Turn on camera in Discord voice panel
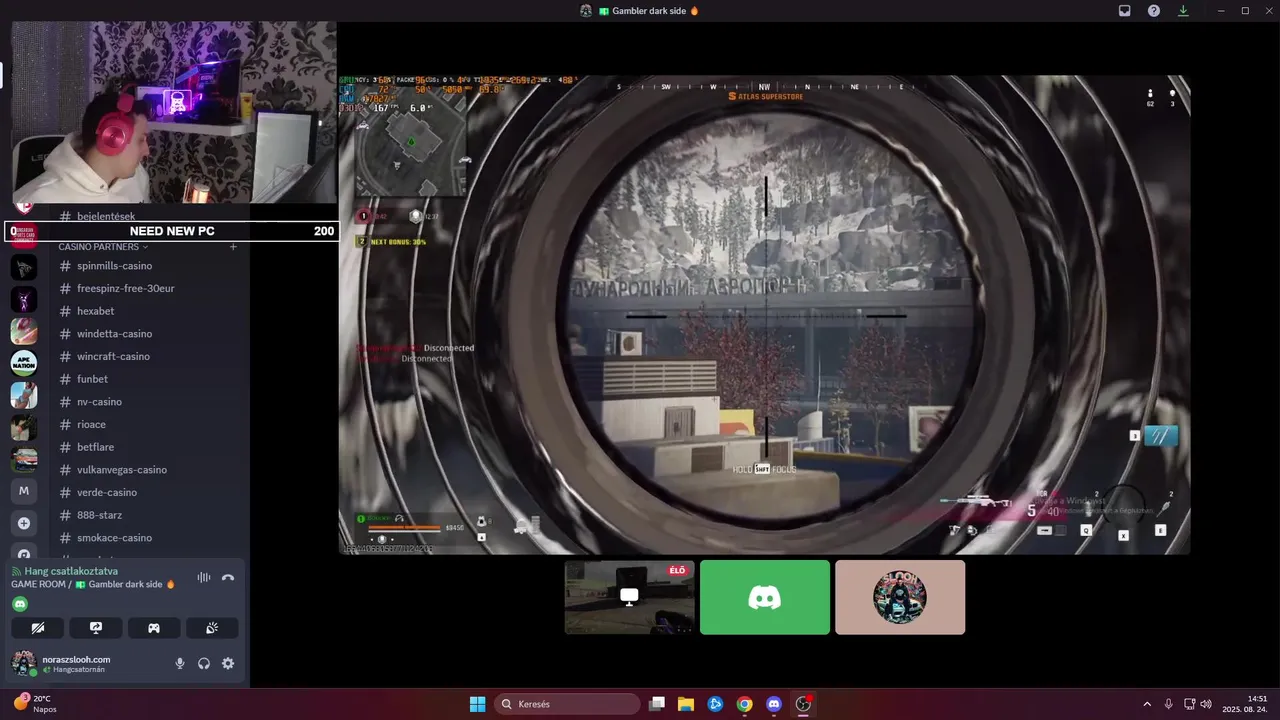The height and width of the screenshot is (720, 1280). coord(38,628)
